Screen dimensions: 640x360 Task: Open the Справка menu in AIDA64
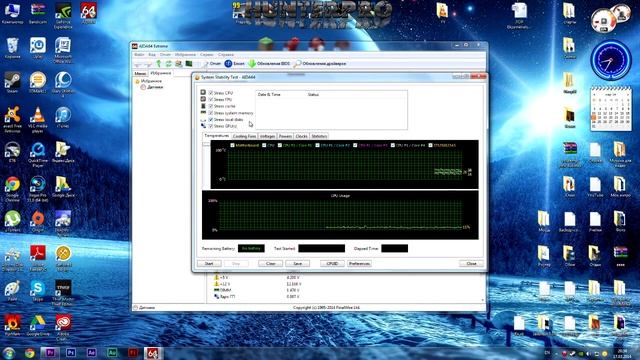click(226, 55)
